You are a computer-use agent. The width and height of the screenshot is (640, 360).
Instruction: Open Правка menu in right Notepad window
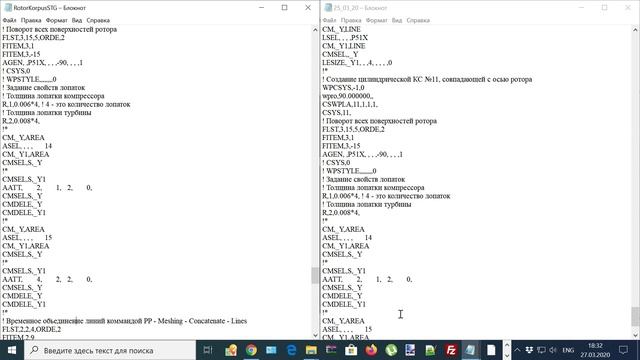(x=351, y=20)
